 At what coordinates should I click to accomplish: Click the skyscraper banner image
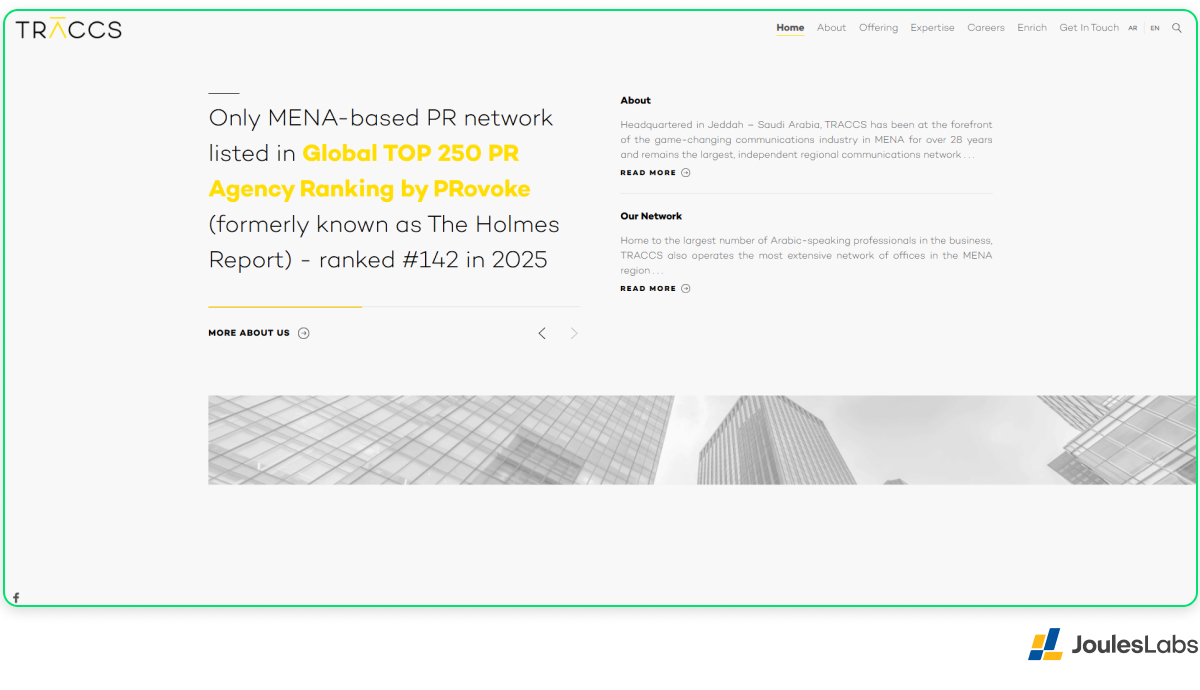click(x=702, y=440)
